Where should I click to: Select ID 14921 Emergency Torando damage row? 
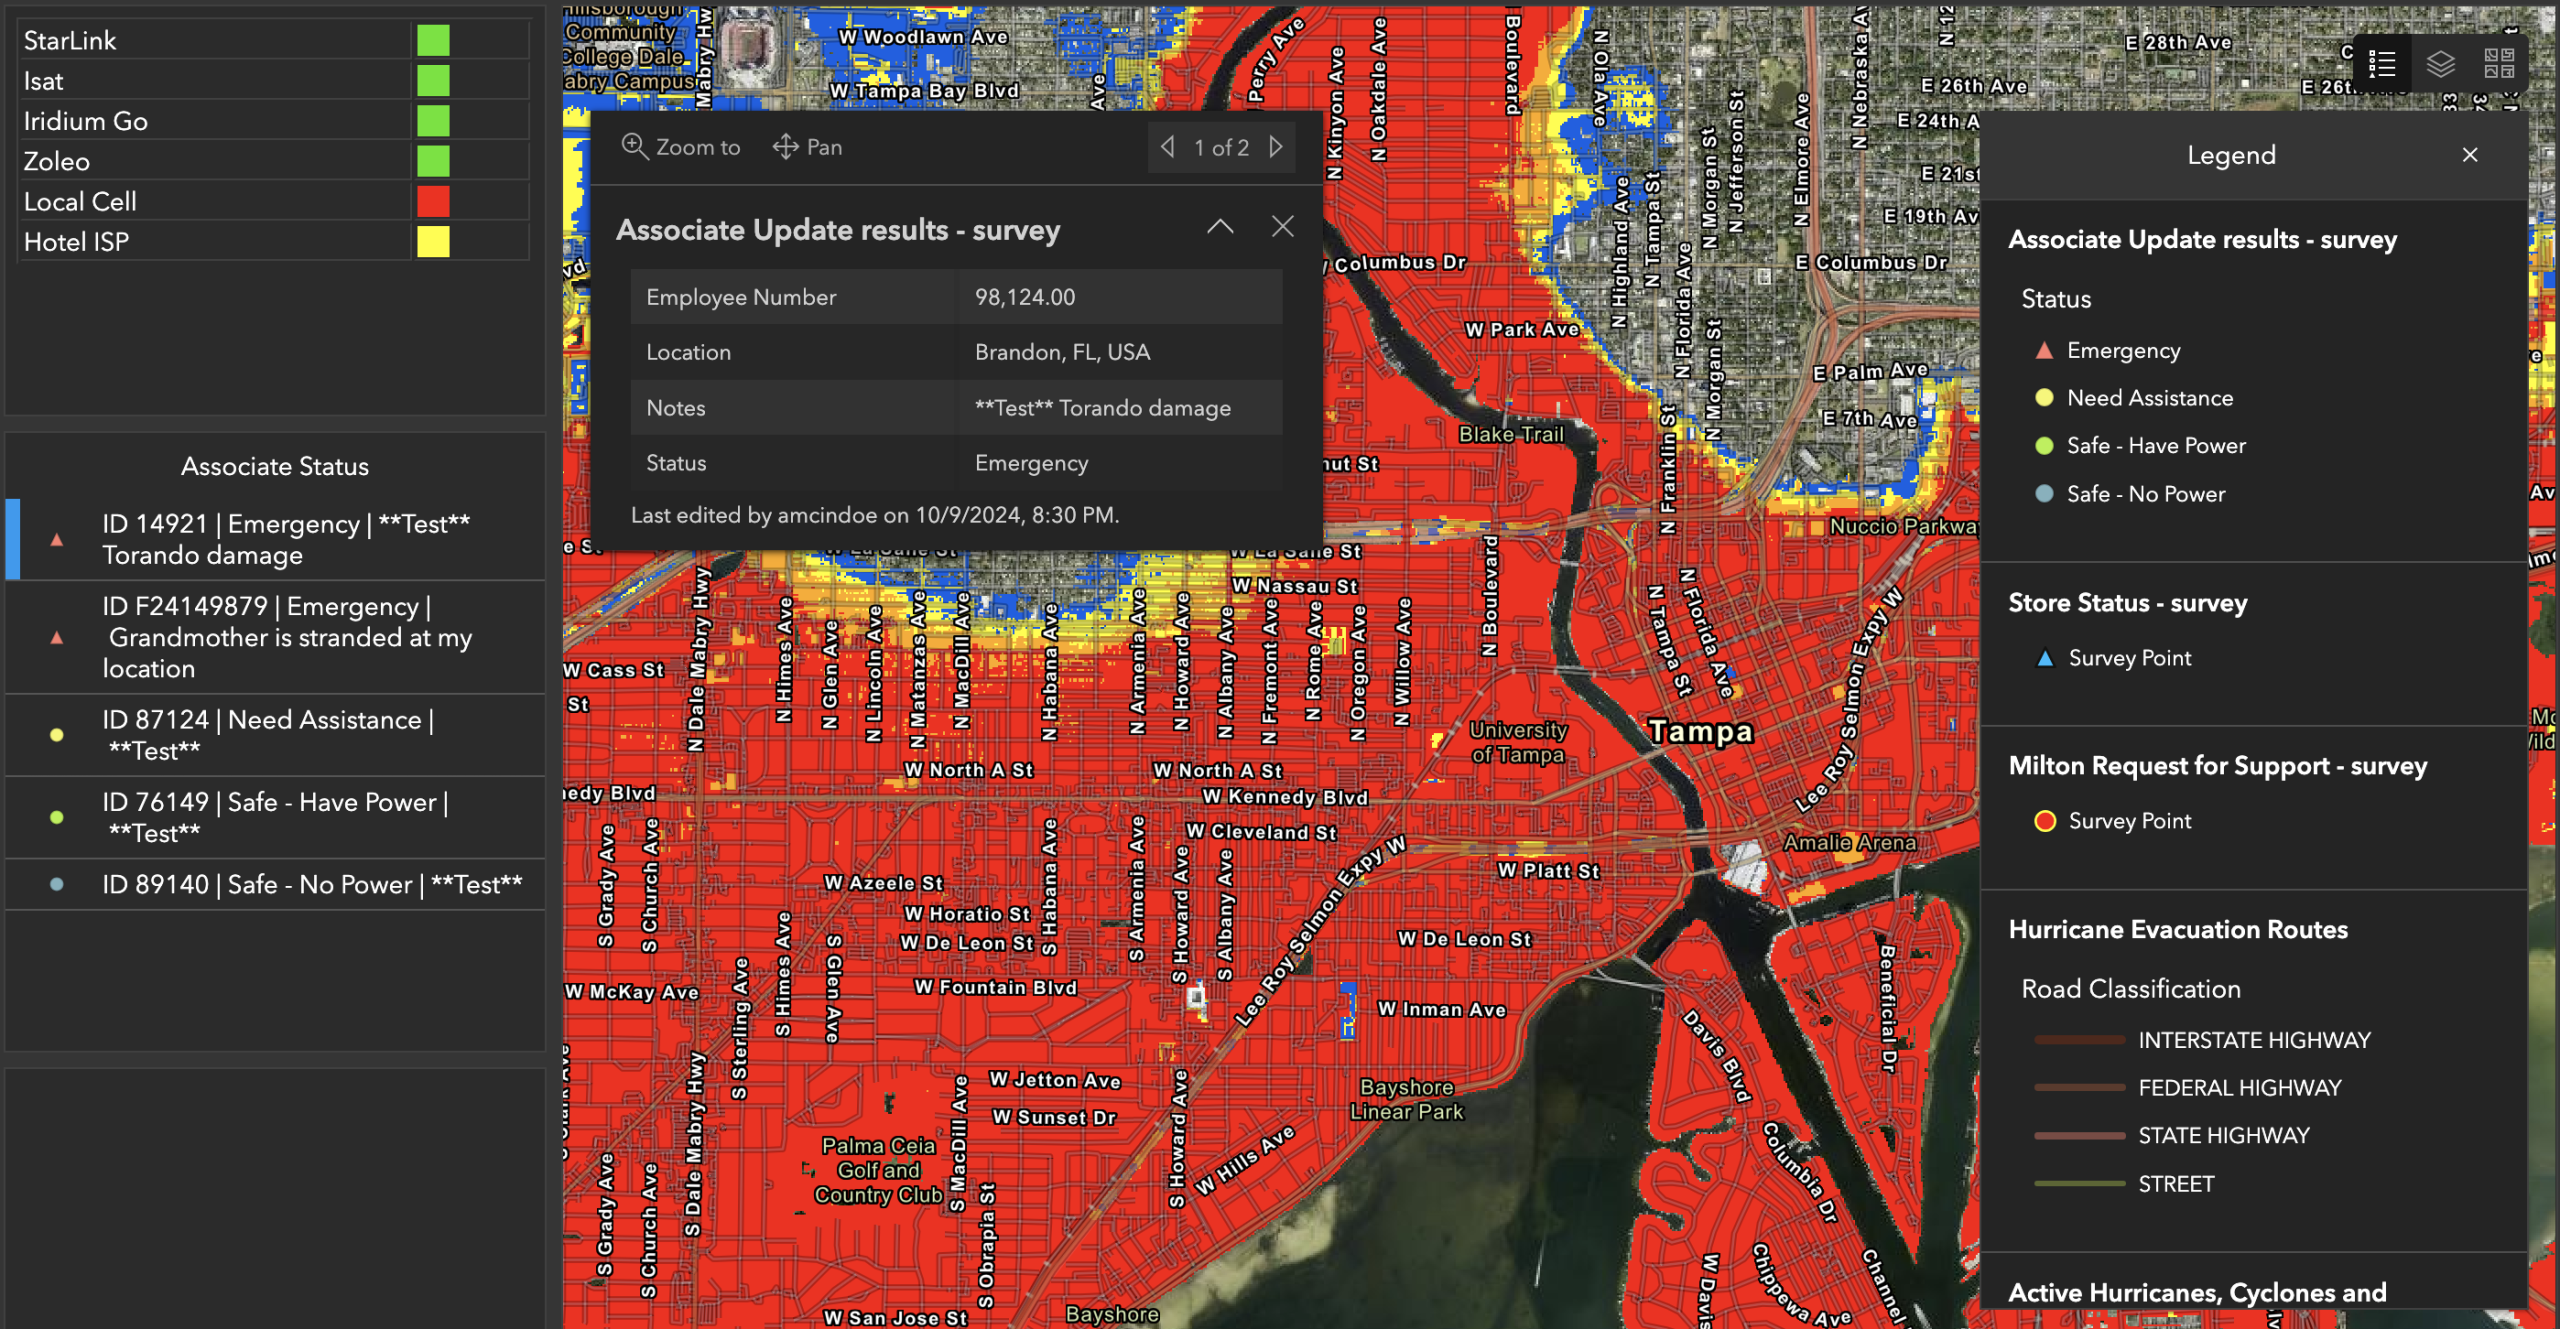276,539
